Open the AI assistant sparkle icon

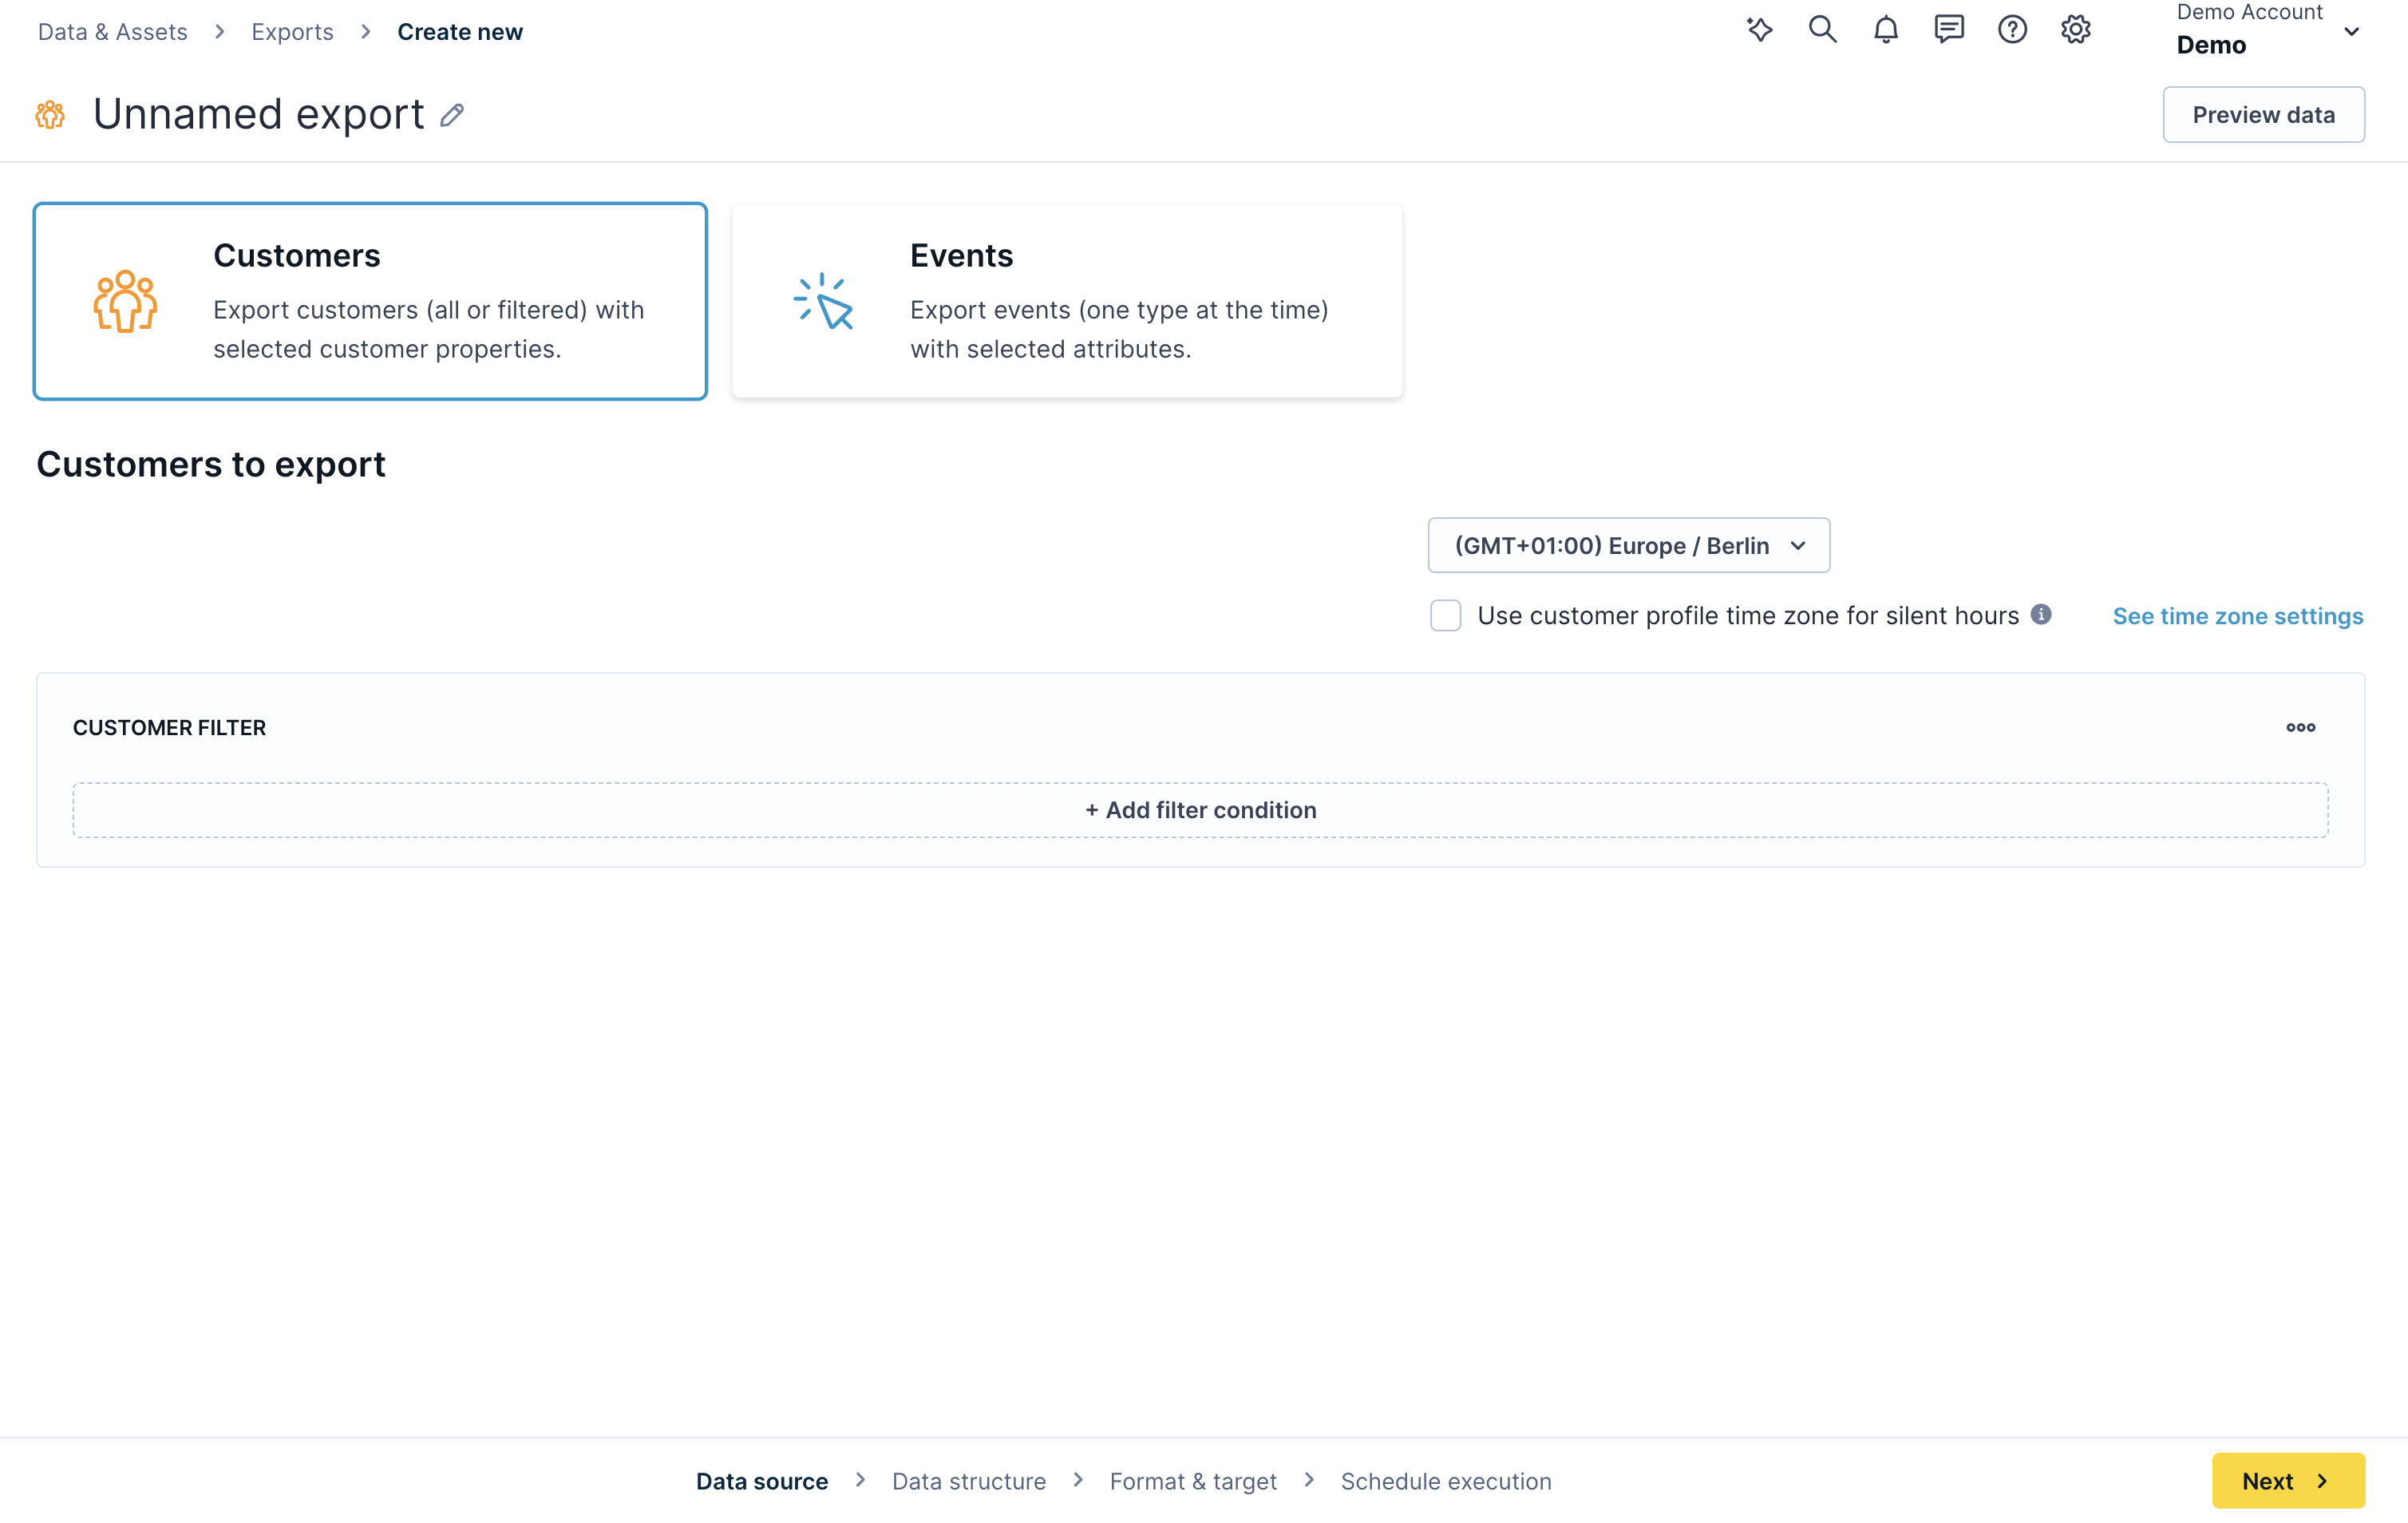pyautogui.click(x=1760, y=29)
